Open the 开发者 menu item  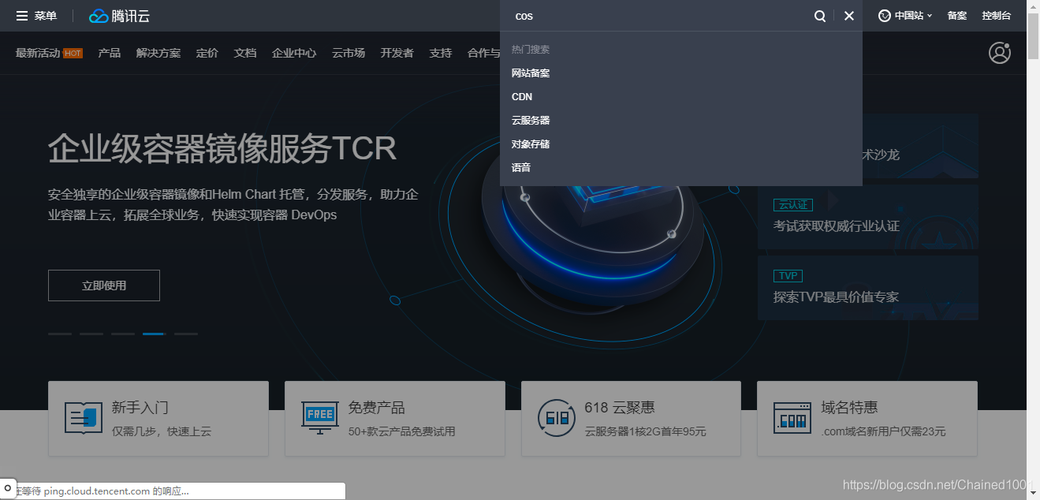[x=397, y=53]
